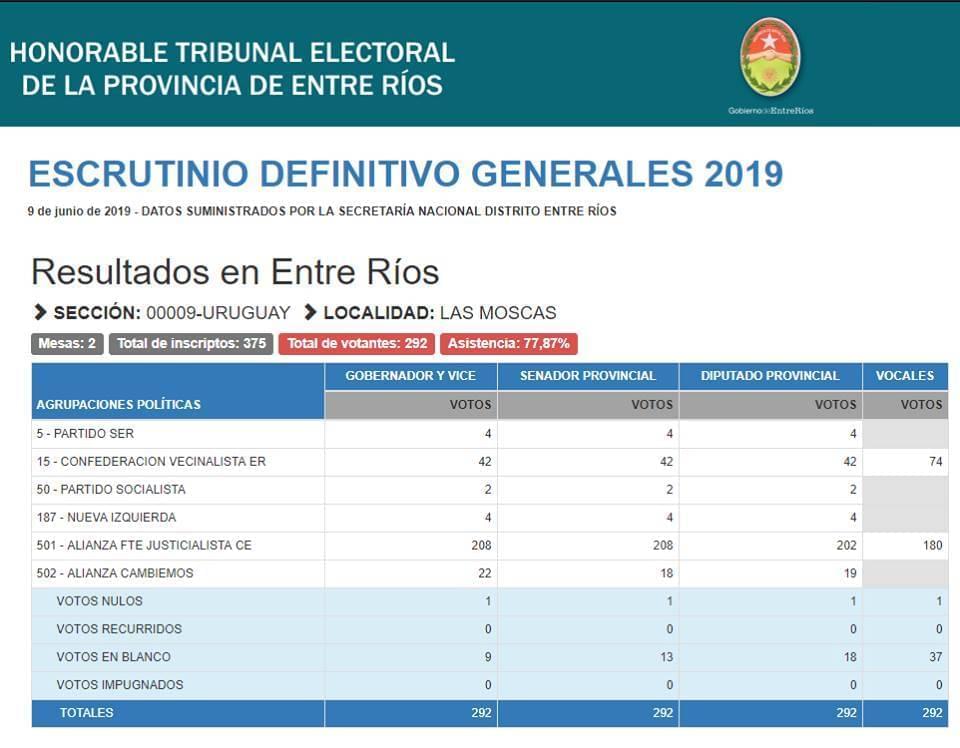
Task: Select the SENADOR PROVINCIAL column header
Action: [x=588, y=376]
